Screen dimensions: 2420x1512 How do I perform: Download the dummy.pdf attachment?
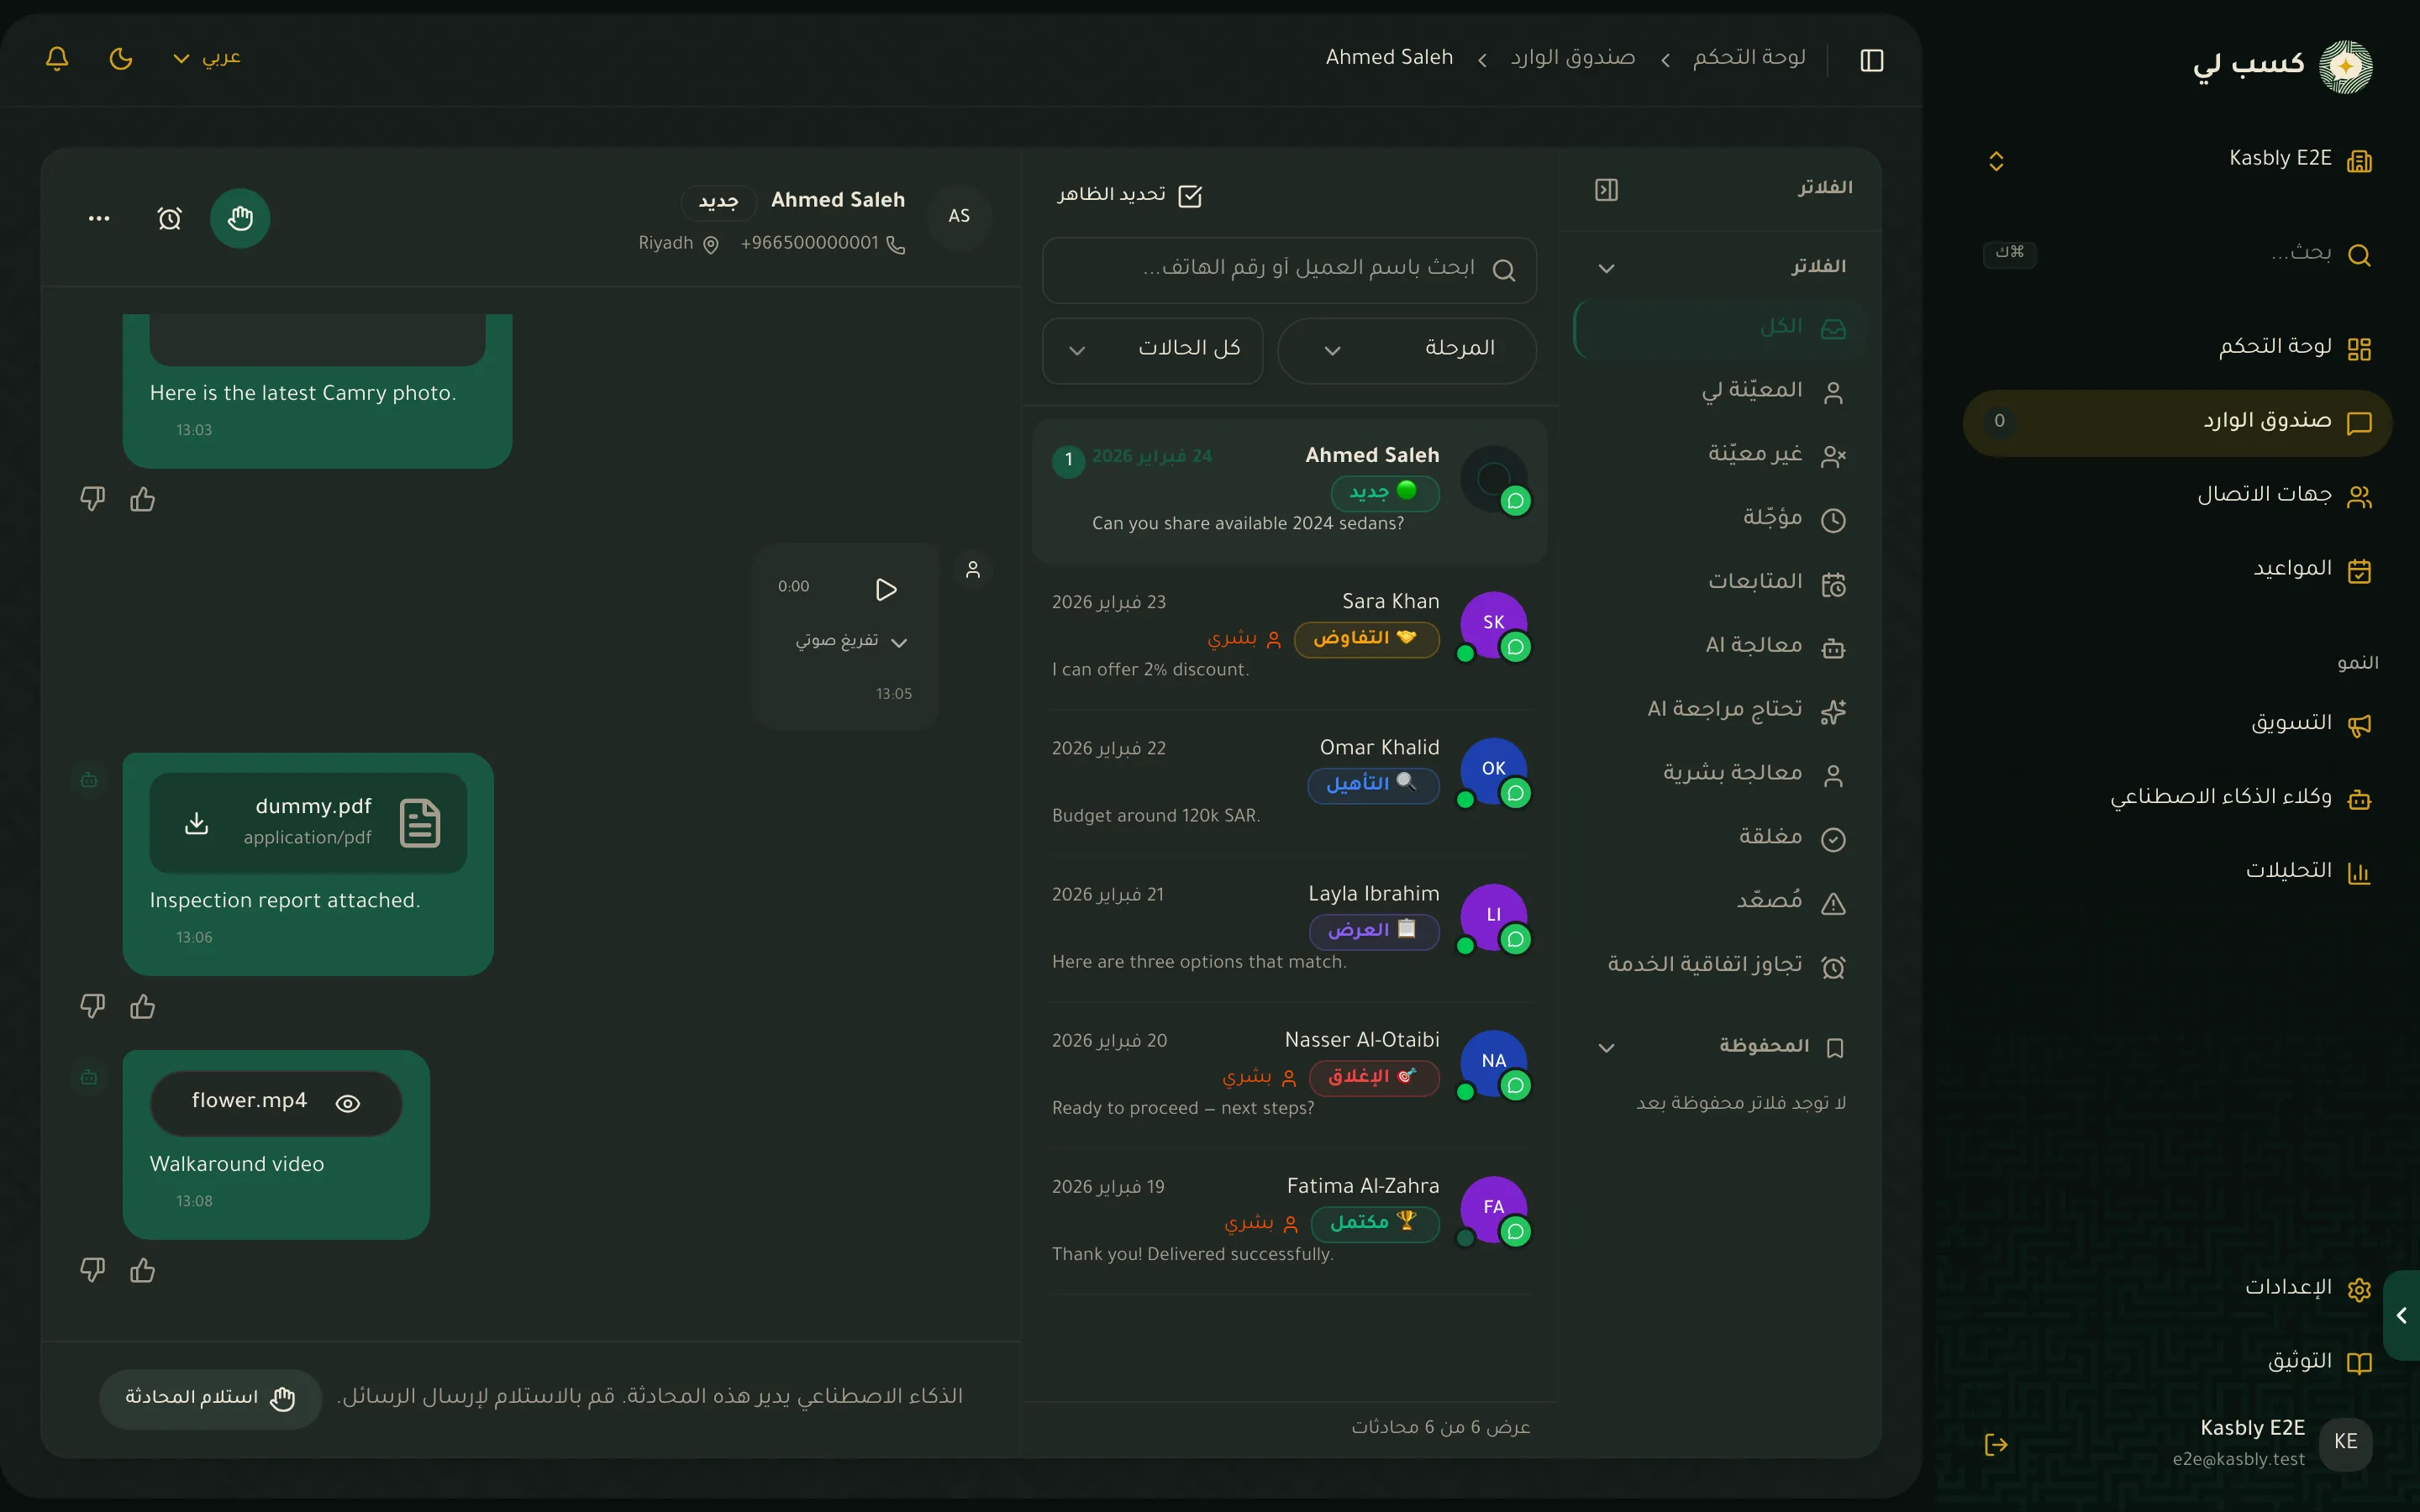197,823
